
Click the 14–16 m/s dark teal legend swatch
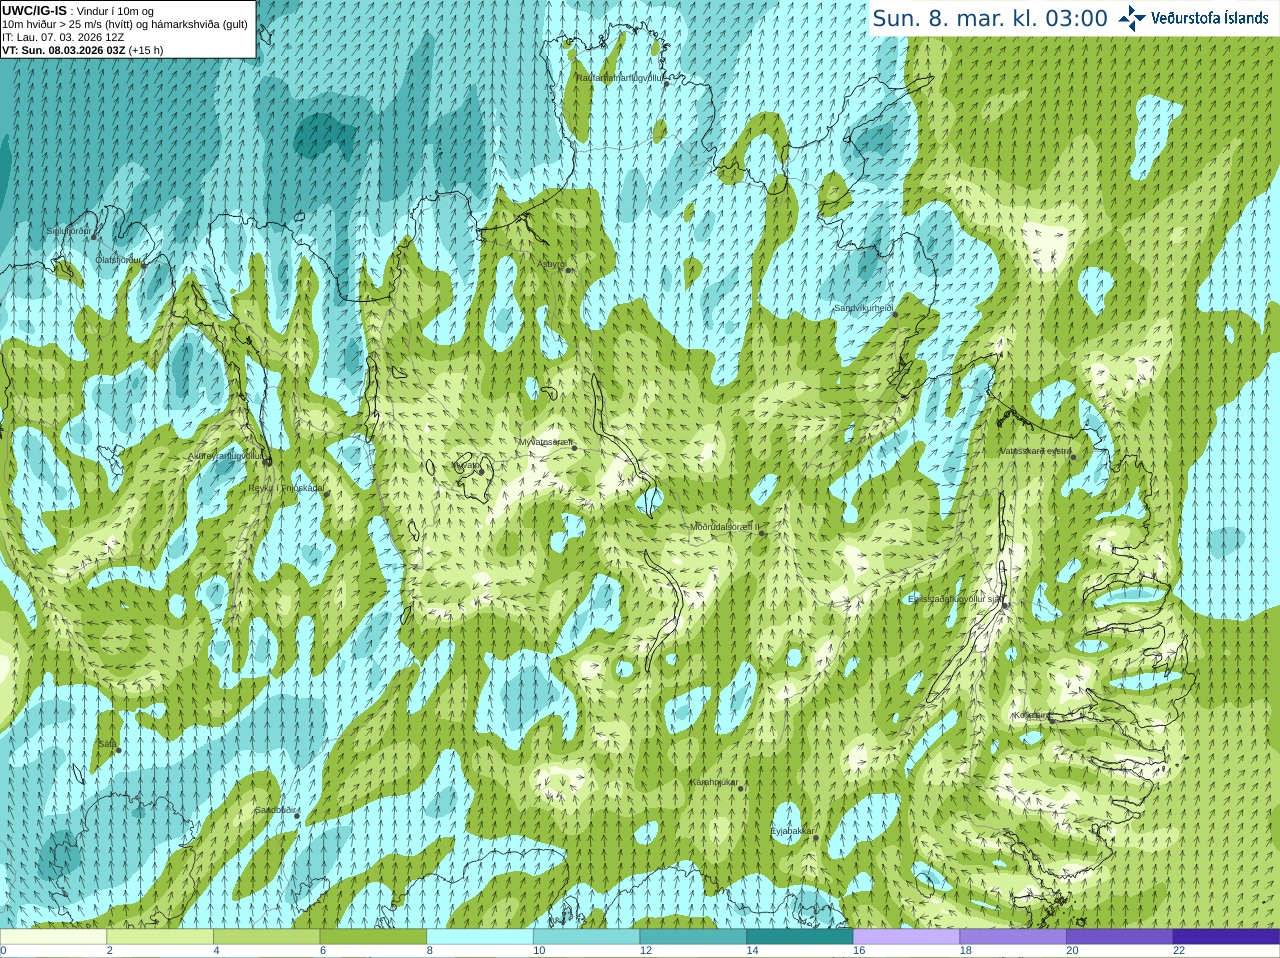click(x=800, y=937)
